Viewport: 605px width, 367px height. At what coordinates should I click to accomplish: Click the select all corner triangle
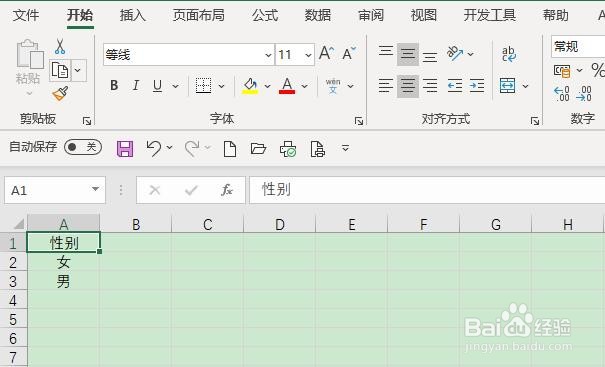tap(18, 223)
